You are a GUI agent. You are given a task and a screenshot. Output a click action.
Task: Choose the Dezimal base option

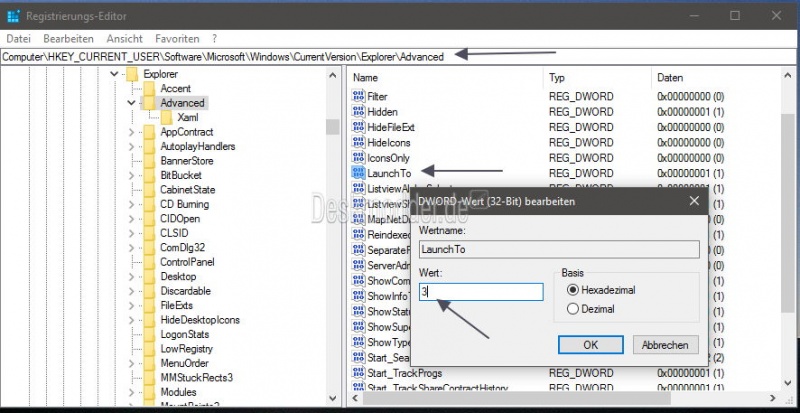click(x=573, y=309)
